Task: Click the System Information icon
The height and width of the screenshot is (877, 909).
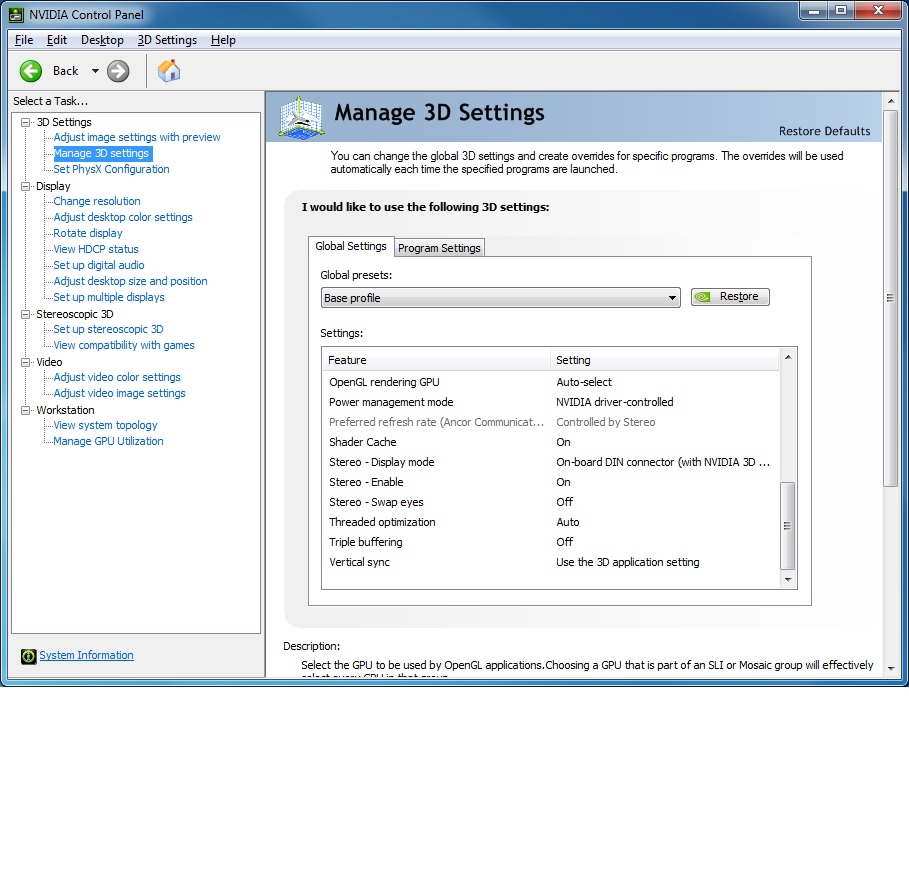Action: (28, 656)
